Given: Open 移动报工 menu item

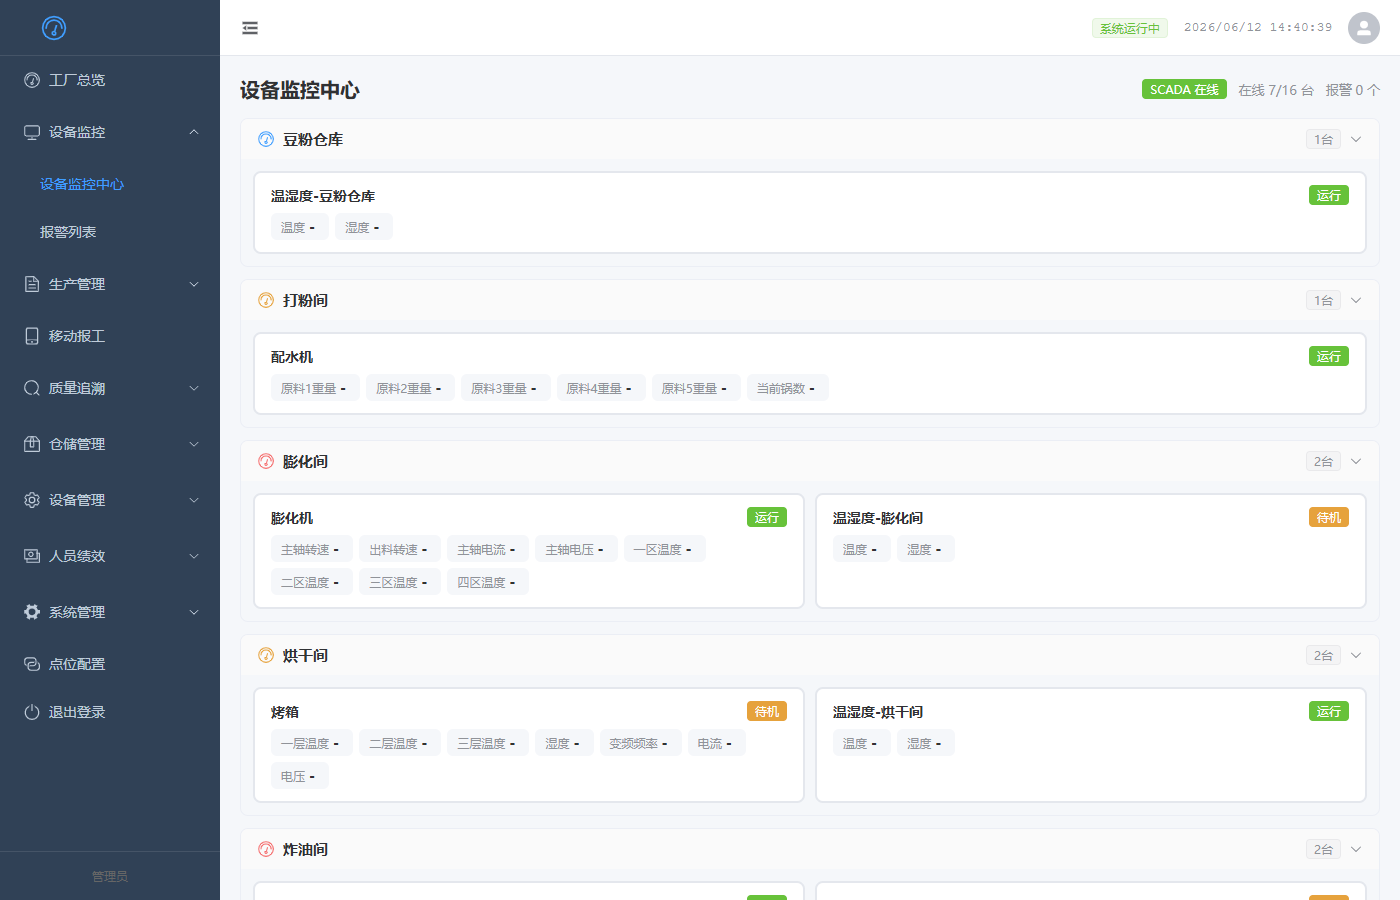Looking at the screenshot, I should (110, 336).
